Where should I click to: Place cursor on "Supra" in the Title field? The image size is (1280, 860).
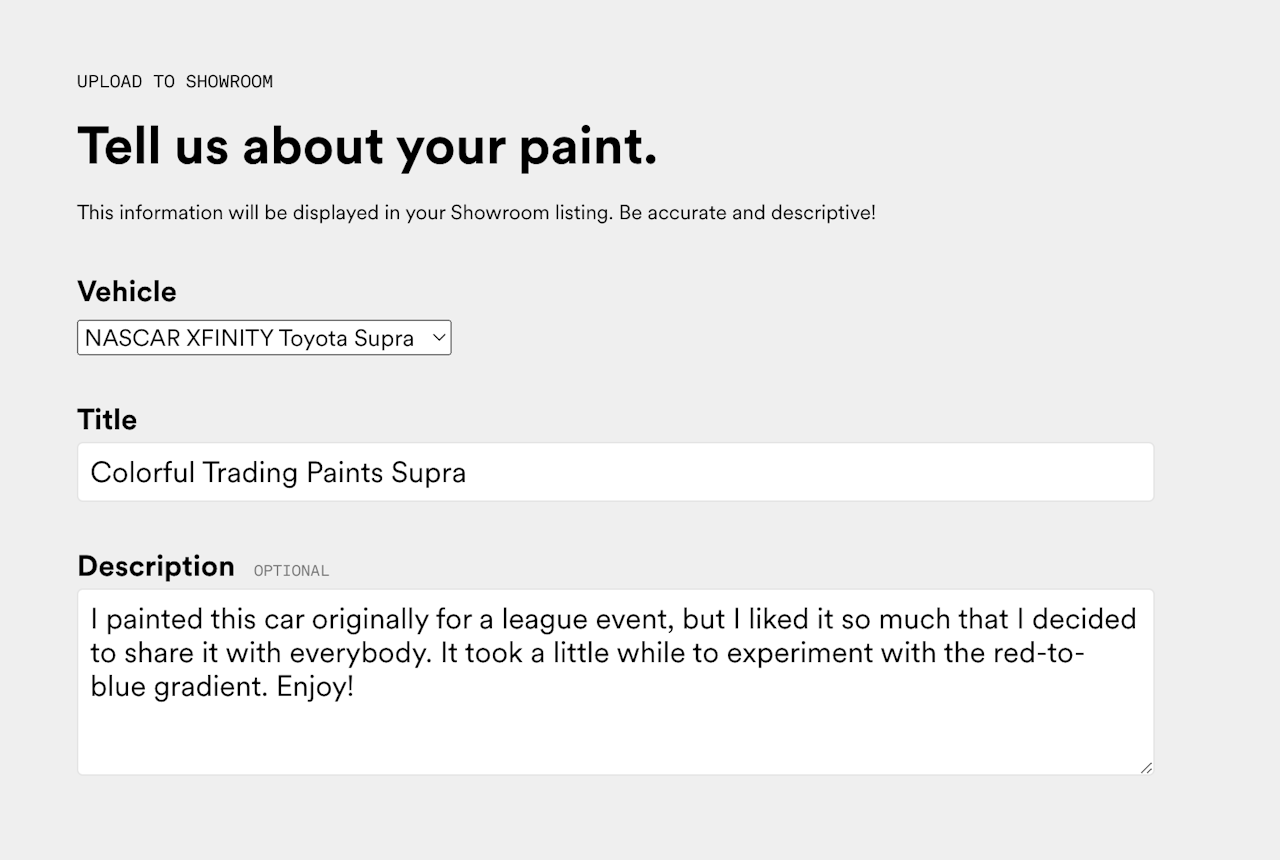(x=428, y=472)
